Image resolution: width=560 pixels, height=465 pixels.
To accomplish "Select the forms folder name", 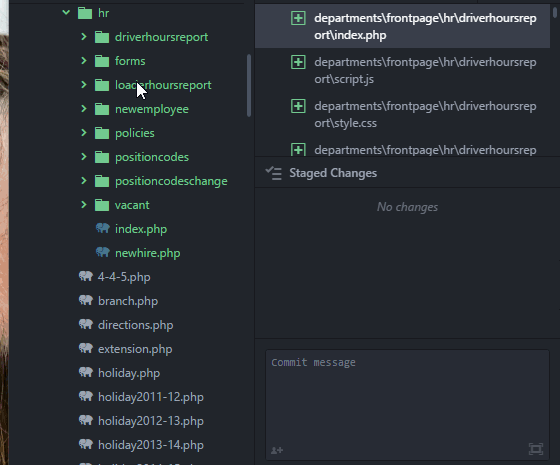I will click(x=130, y=61).
